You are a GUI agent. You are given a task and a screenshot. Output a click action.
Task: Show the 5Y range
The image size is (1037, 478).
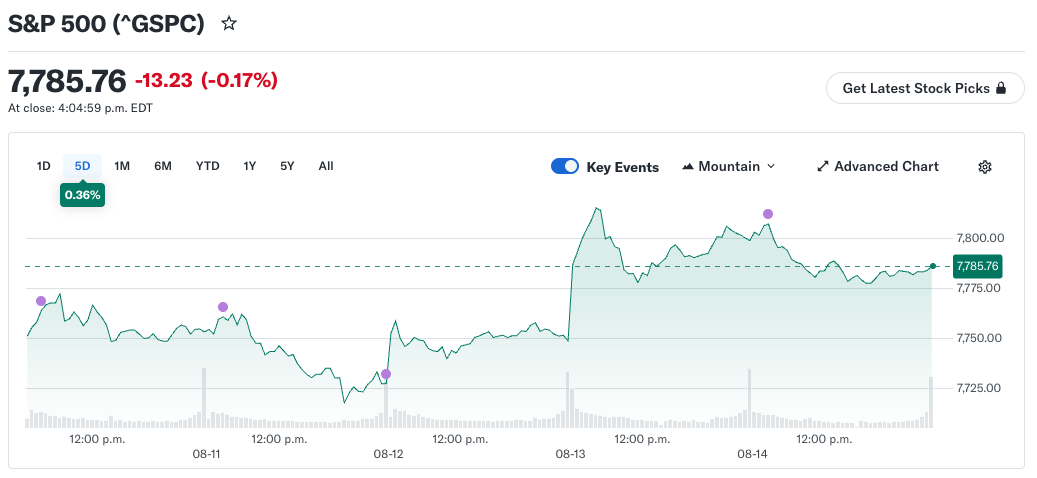coord(287,166)
